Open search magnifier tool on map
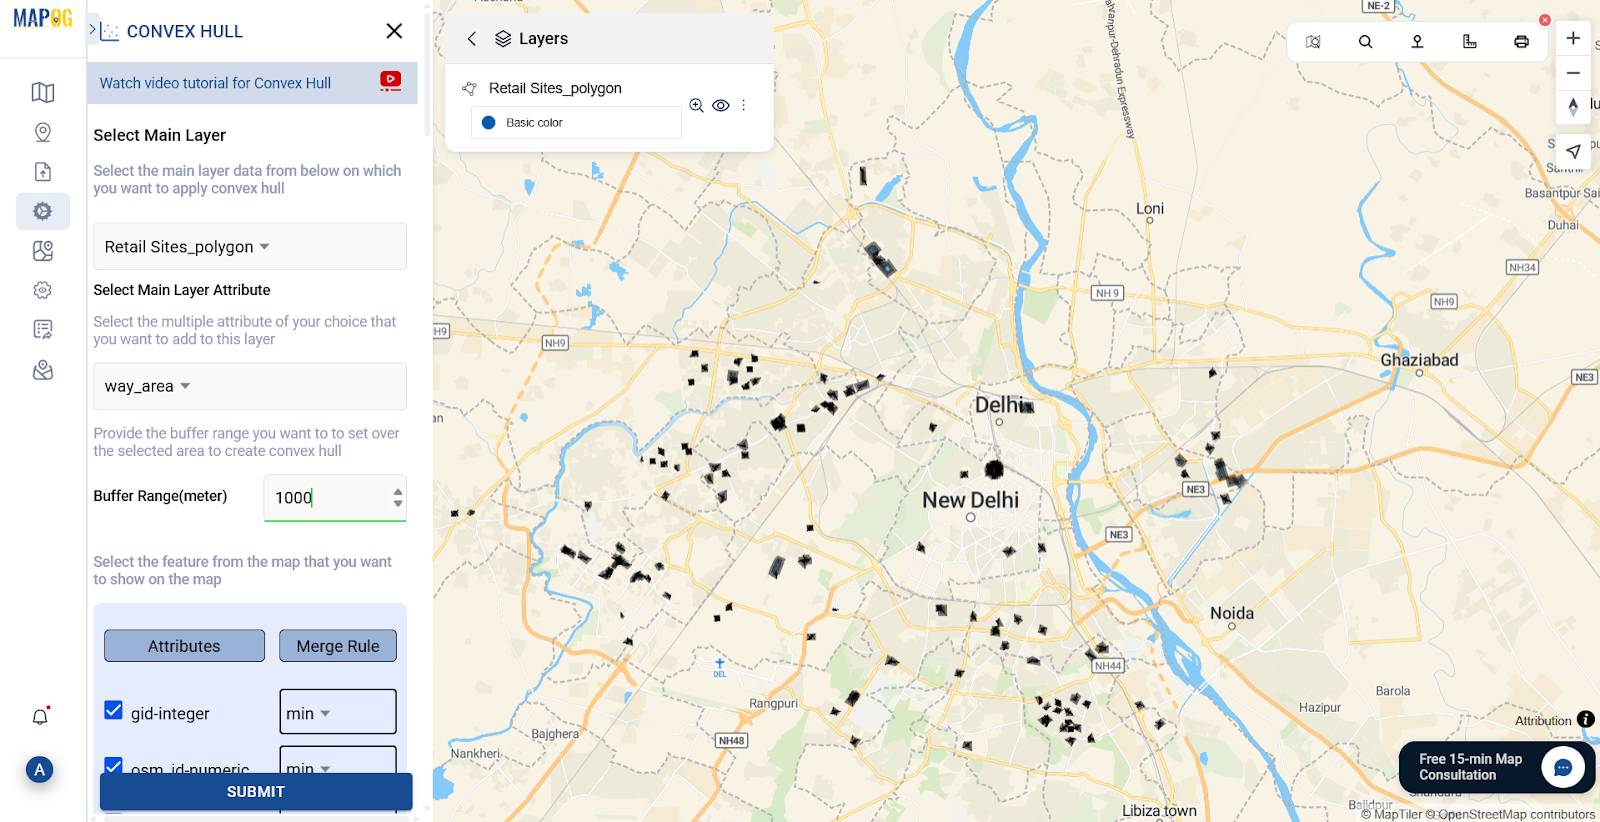 tap(1365, 42)
